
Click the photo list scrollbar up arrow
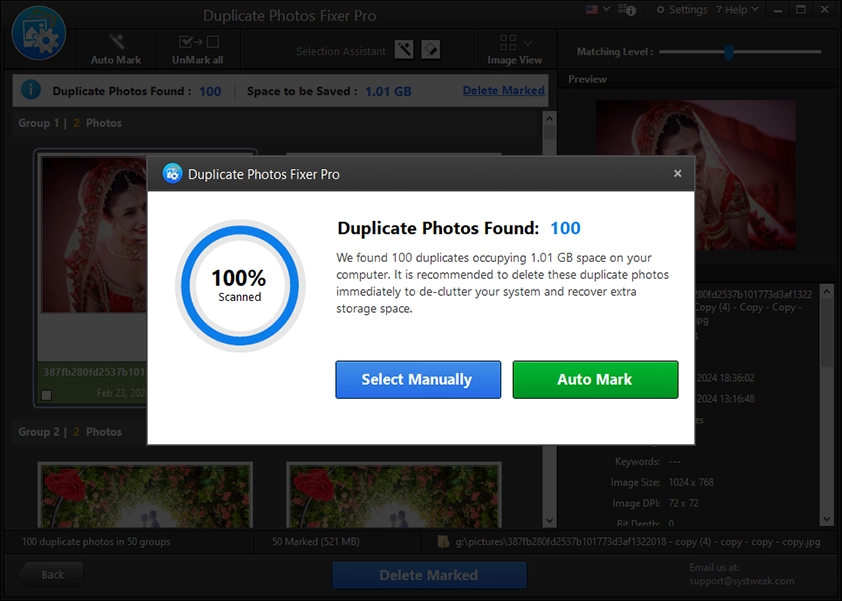549,118
